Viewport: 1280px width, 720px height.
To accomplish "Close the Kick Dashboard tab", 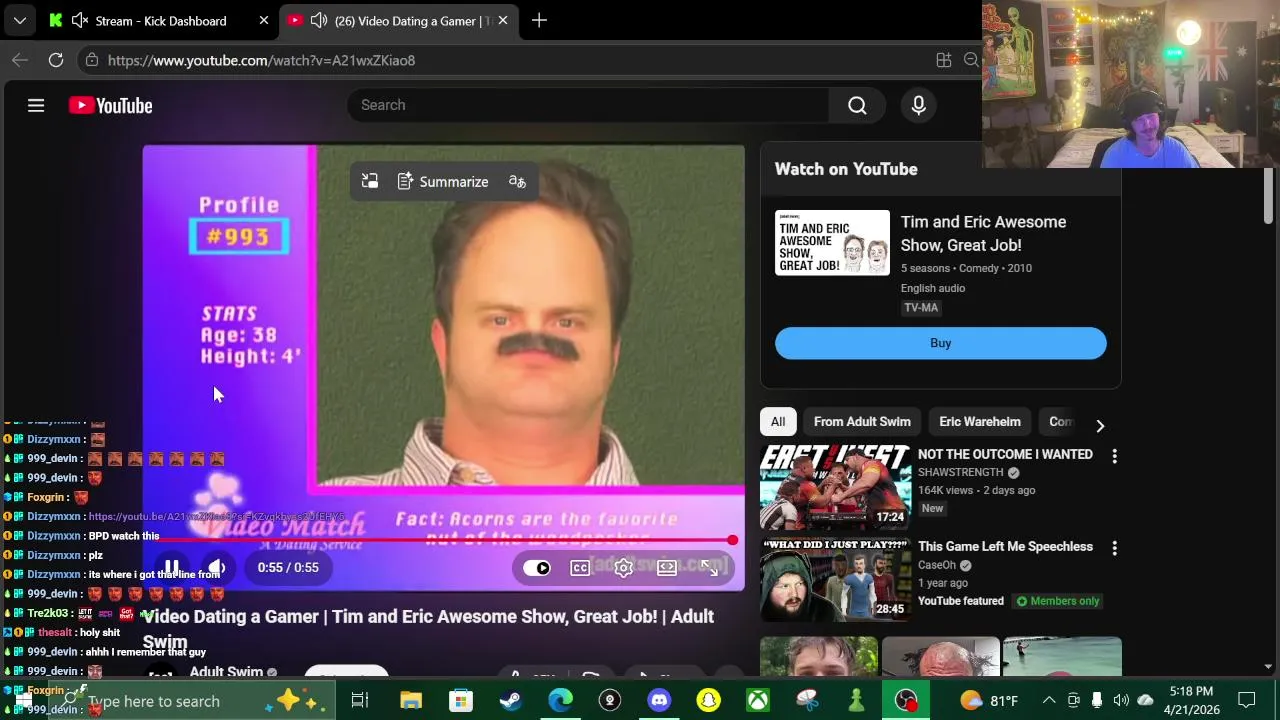I will 264,20.
